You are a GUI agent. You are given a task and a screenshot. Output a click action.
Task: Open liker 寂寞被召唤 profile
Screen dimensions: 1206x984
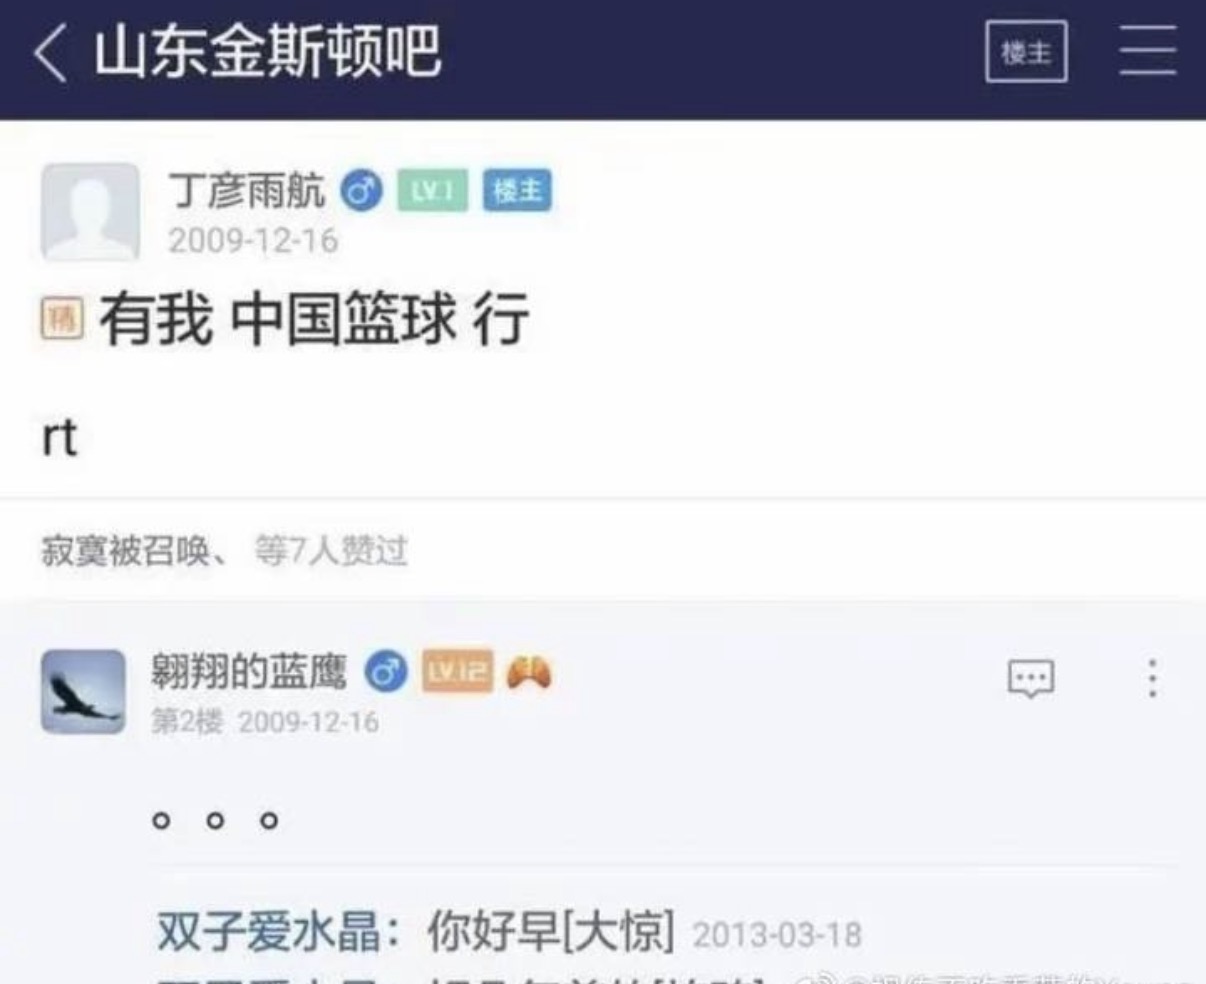click(x=125, y=551)
